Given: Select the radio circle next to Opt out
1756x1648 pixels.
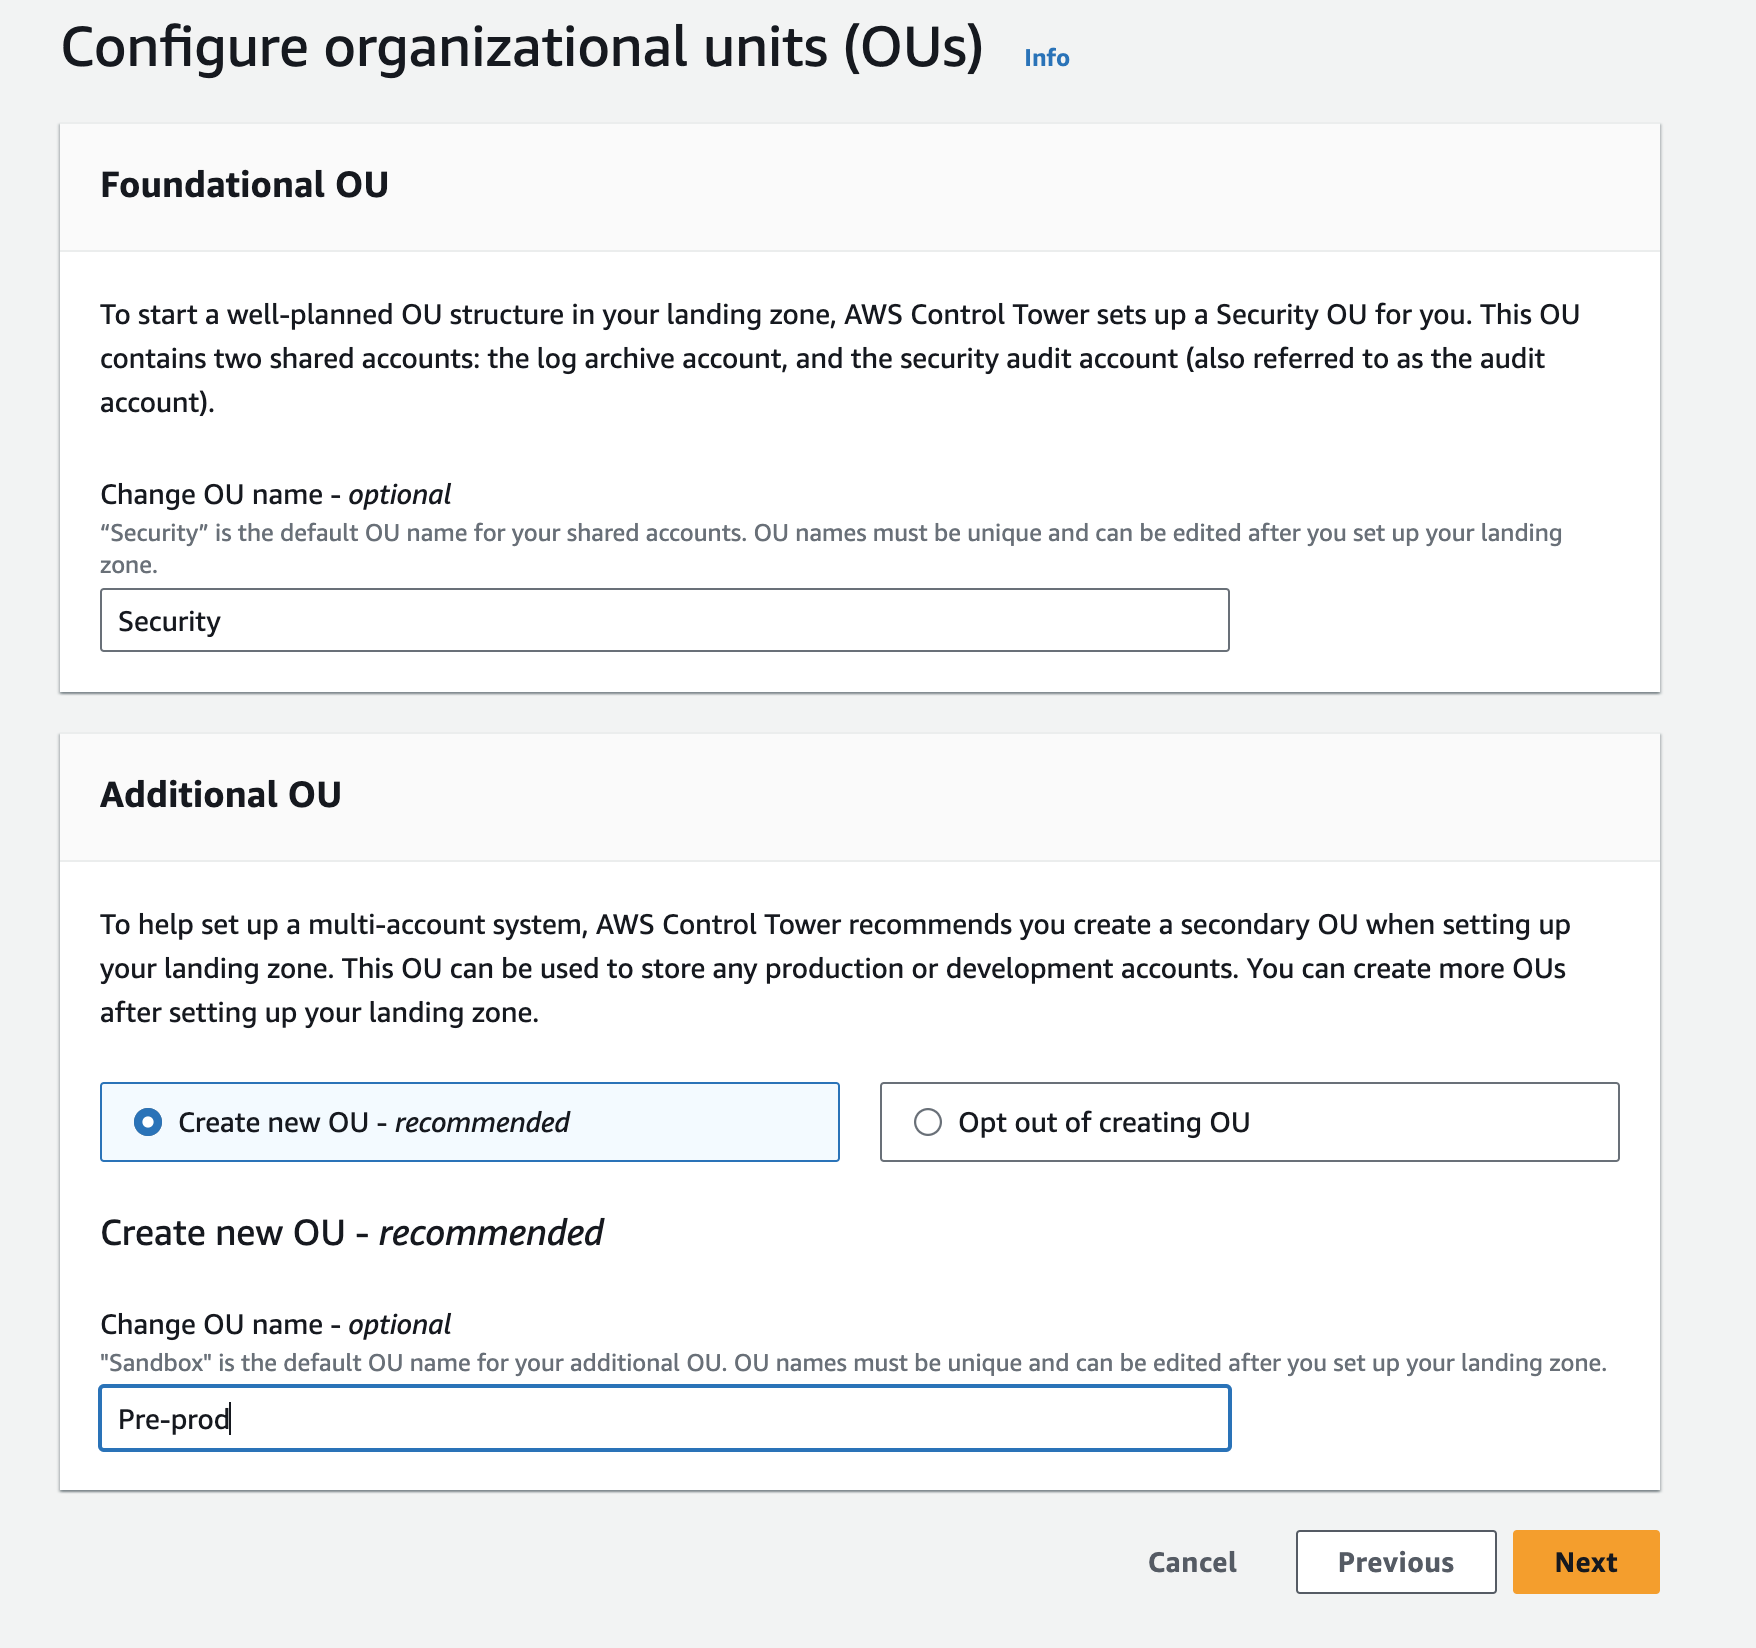Looking at the screenshot, I should (930, 1122).
